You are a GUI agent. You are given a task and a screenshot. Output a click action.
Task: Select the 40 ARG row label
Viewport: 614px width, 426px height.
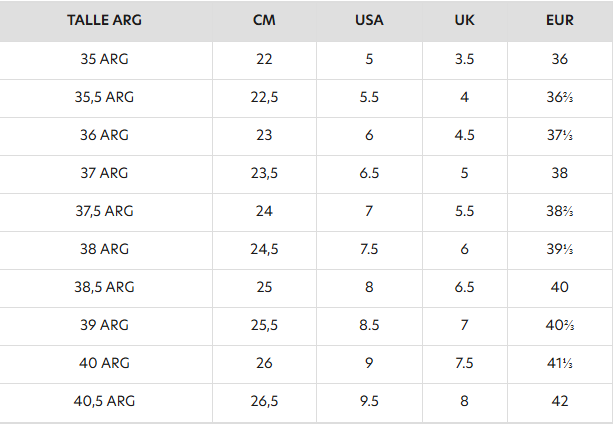click(104, 363)
